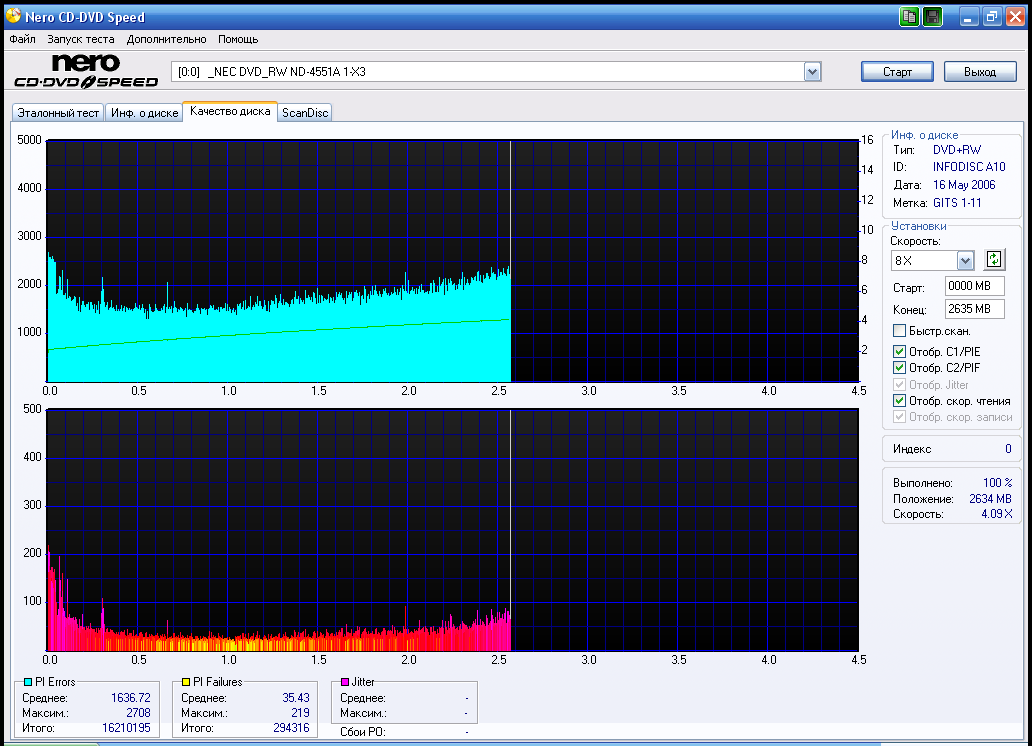Open the Файл menu
This screenshot has height=746, width=1032.
(x=22, y=40)
